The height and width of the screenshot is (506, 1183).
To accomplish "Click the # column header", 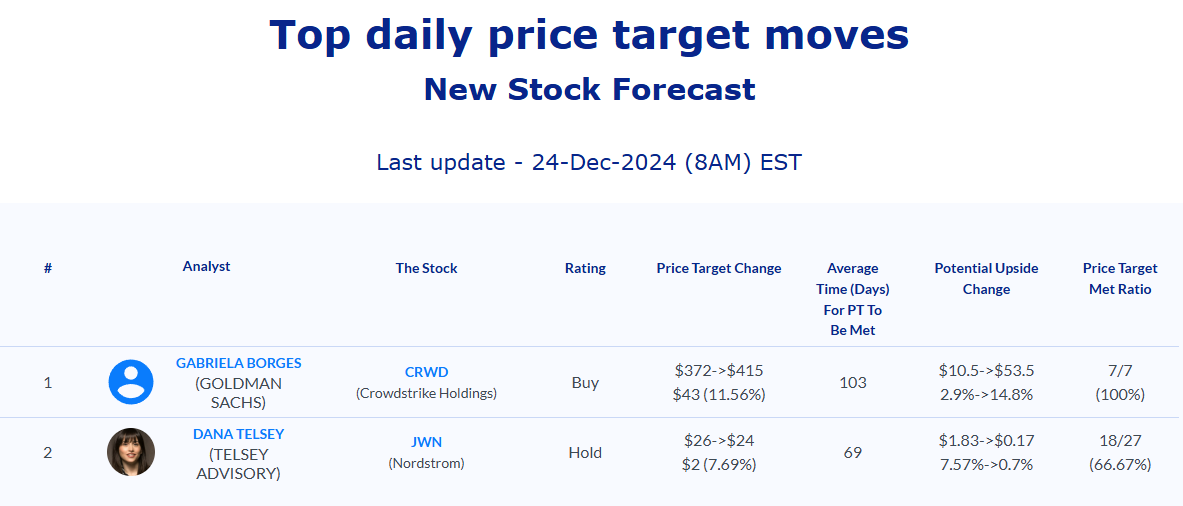I will [x=48, y=268].
